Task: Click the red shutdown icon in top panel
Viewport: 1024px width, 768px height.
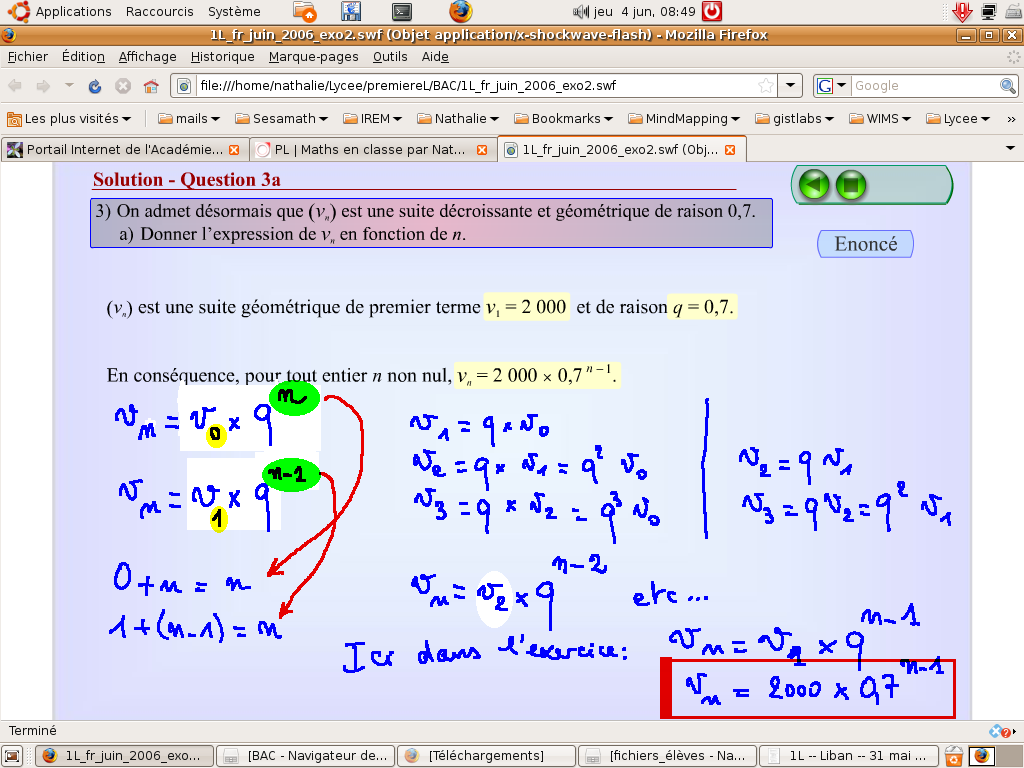Action: pos(711,12)
